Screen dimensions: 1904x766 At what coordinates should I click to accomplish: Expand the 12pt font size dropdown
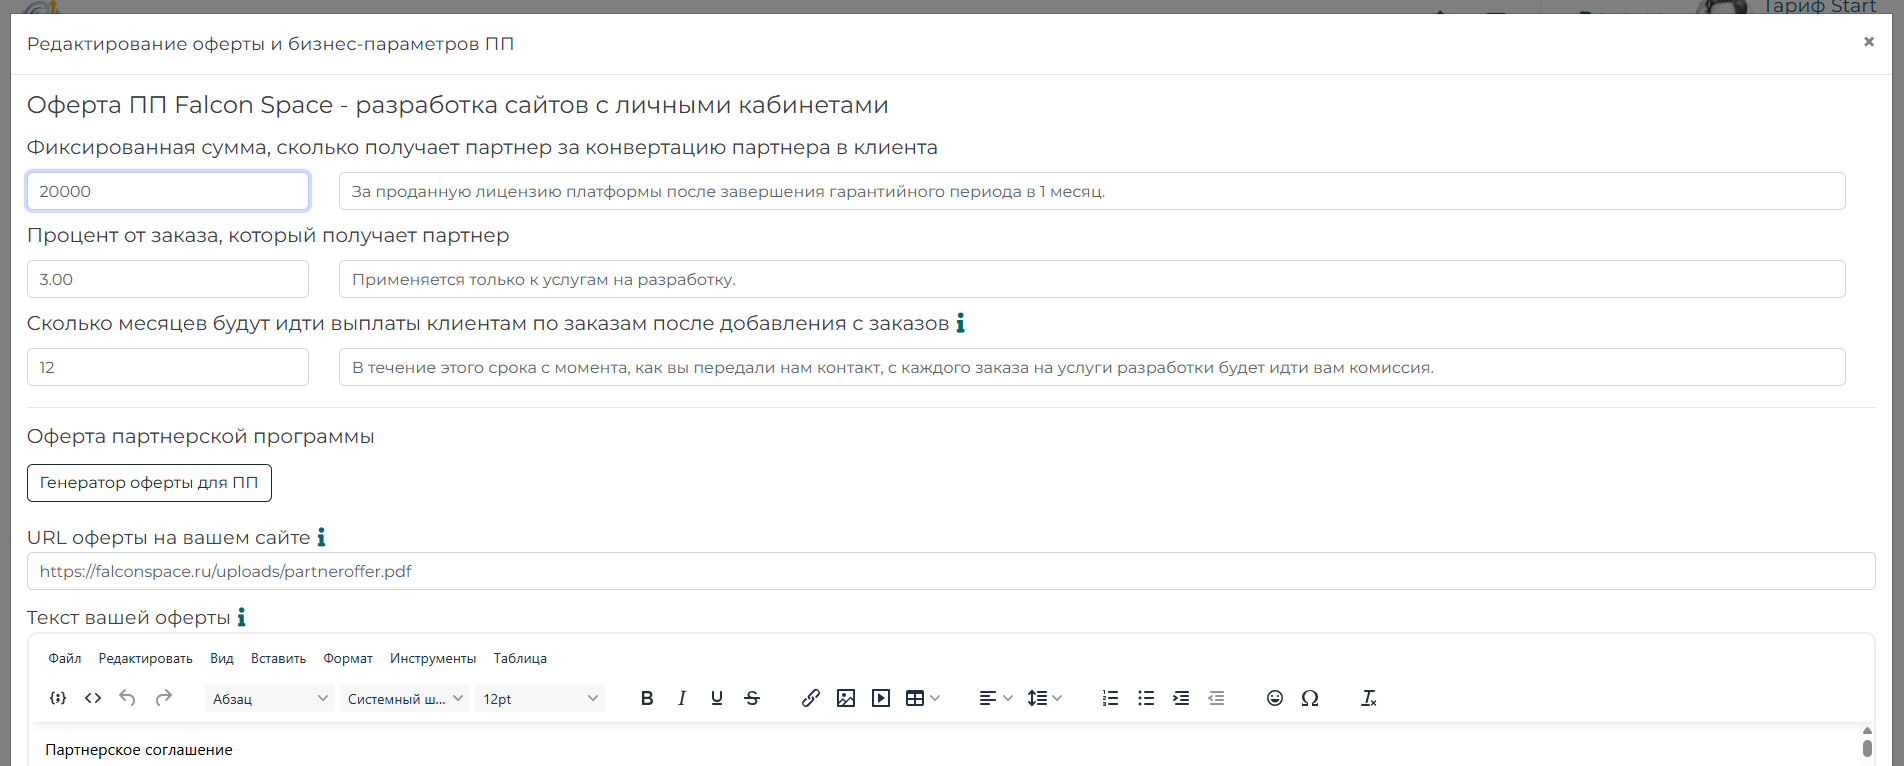[x=540, y=699]
